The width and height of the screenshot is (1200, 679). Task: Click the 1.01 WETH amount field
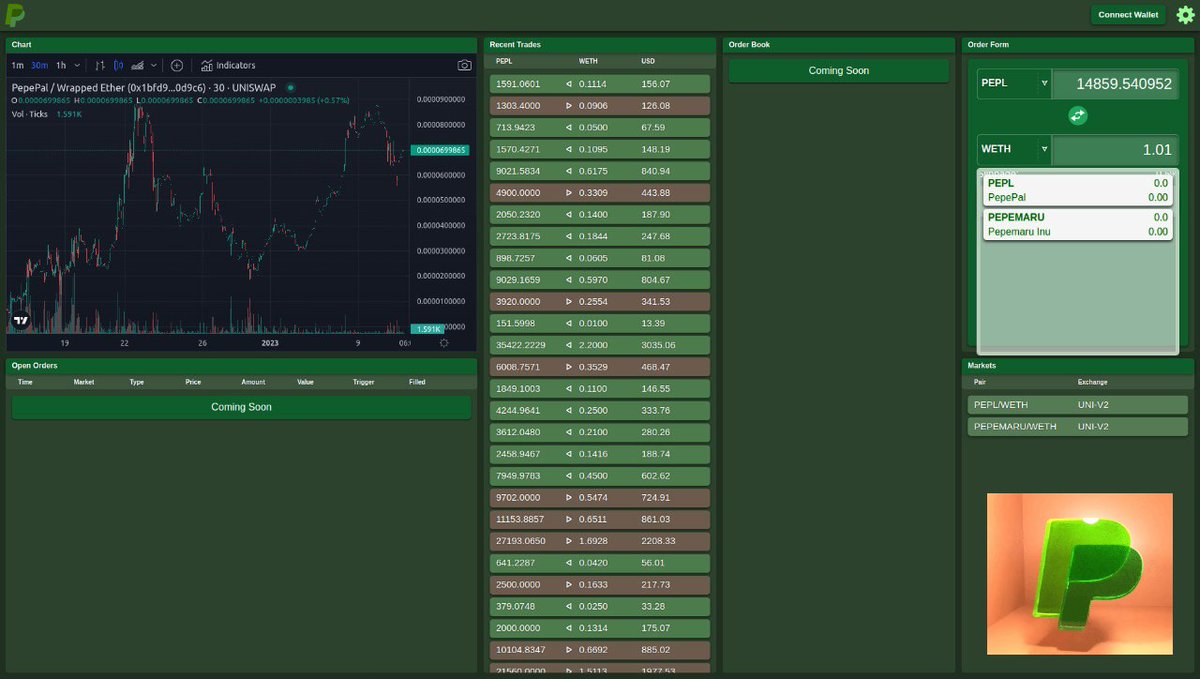(x=1115, y=149)
